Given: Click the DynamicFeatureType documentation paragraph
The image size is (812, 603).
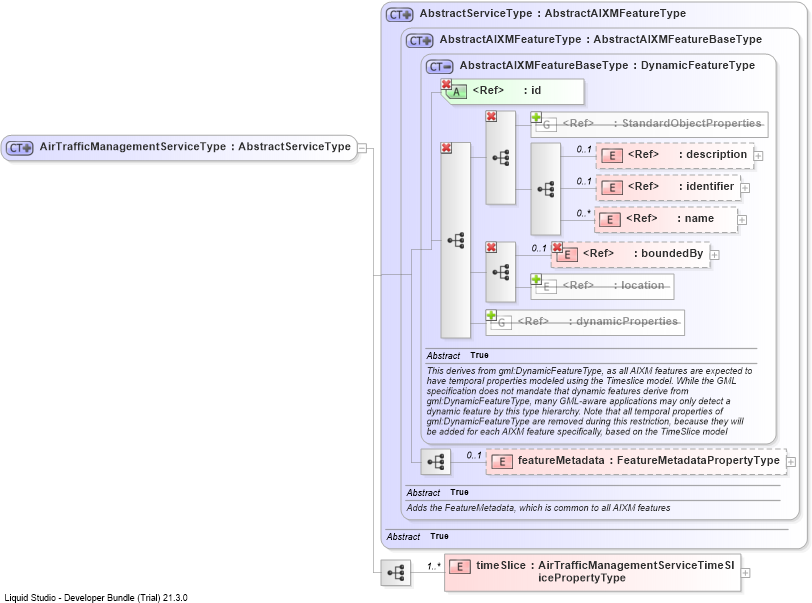Looking at the screenshot, I should point(589,401).
